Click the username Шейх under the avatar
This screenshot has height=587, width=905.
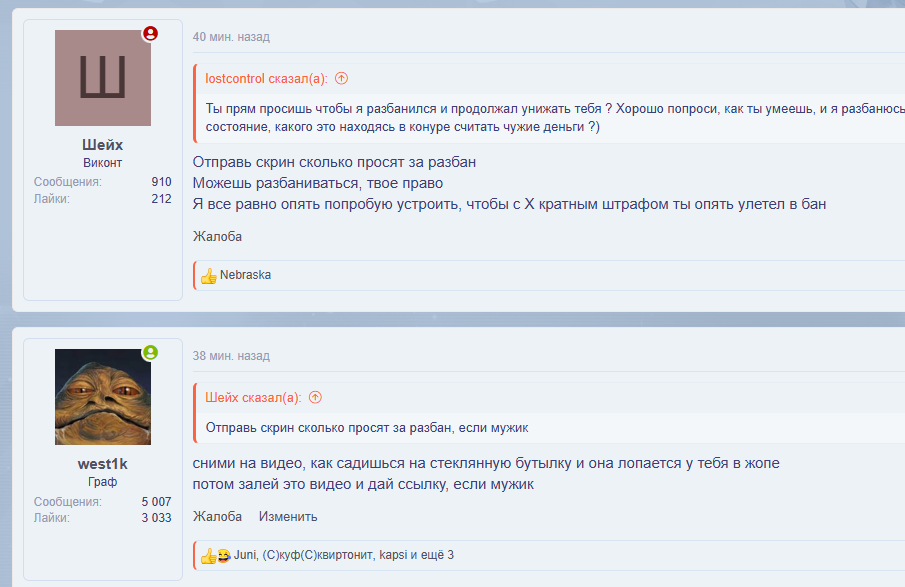tap(103, 145)
